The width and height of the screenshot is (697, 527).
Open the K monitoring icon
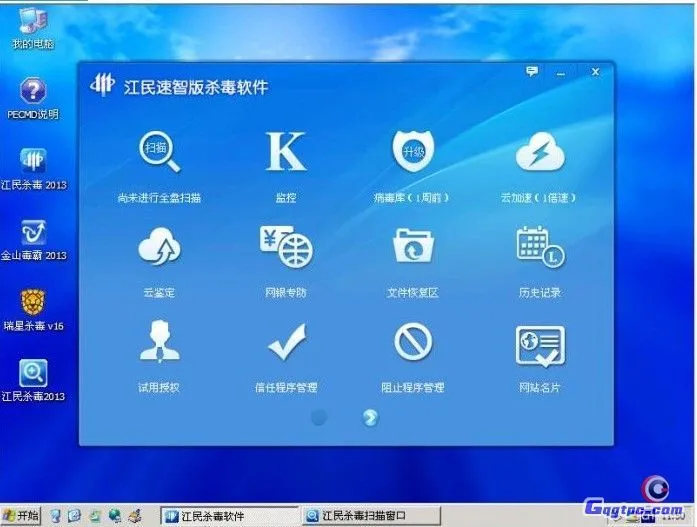[286, 151]
